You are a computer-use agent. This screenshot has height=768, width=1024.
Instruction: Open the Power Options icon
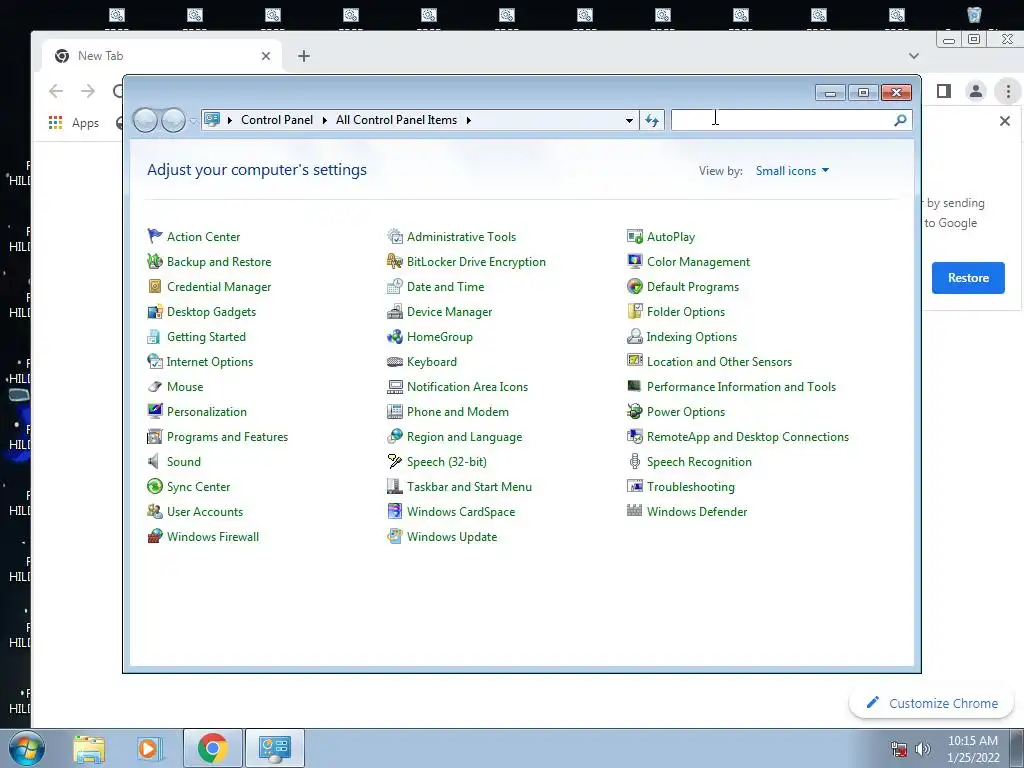[x=635, y=411]
